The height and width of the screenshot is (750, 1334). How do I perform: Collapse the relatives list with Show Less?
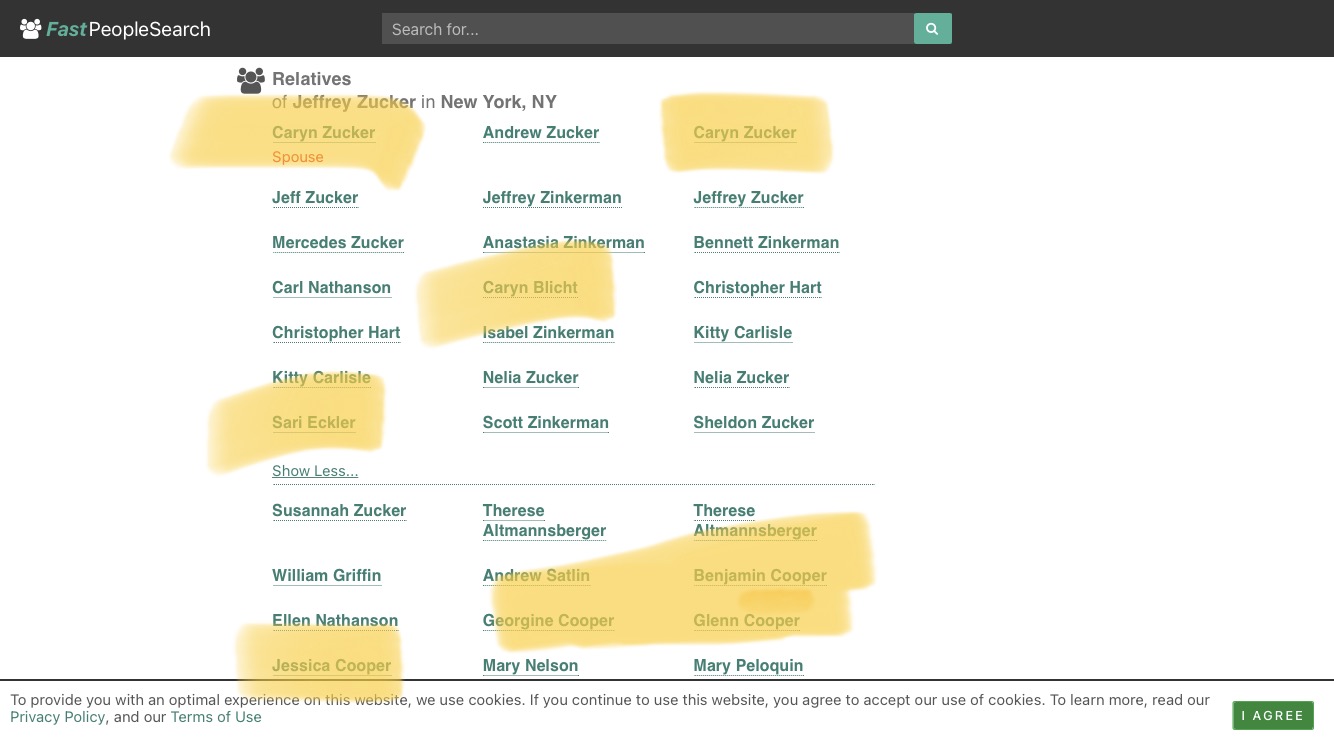click(315, 471)
